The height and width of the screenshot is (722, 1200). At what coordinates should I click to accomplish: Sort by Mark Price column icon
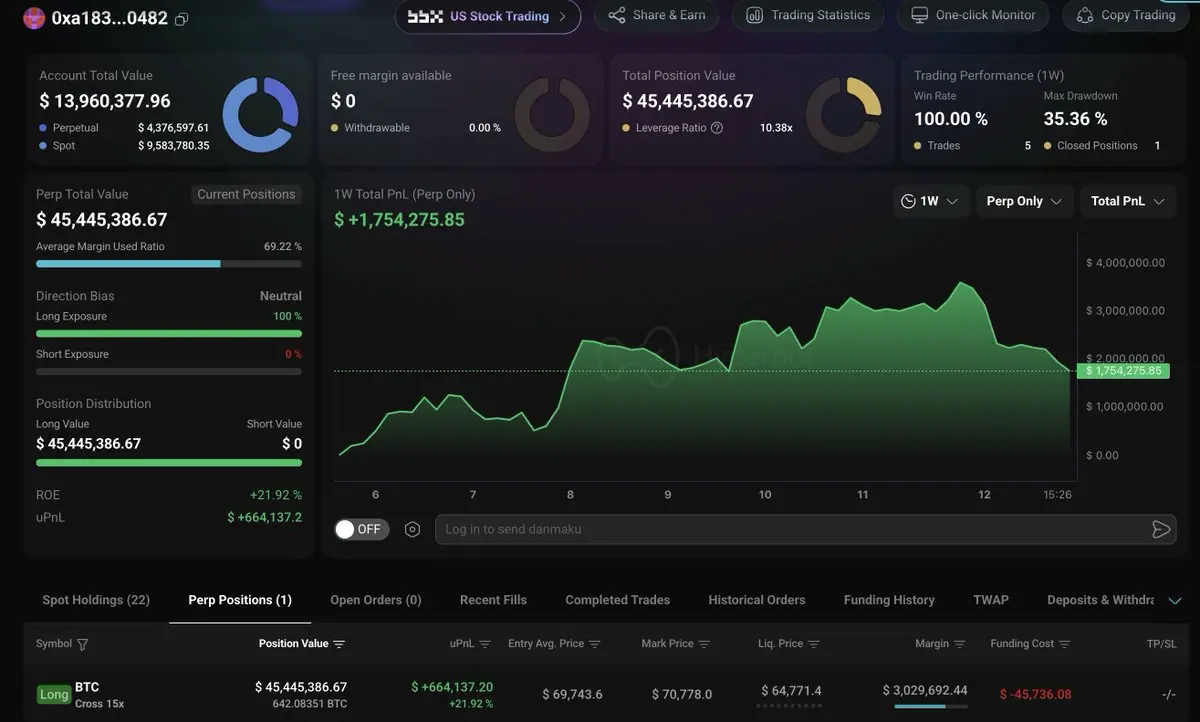pyautogui.click(x=704, y=644)
